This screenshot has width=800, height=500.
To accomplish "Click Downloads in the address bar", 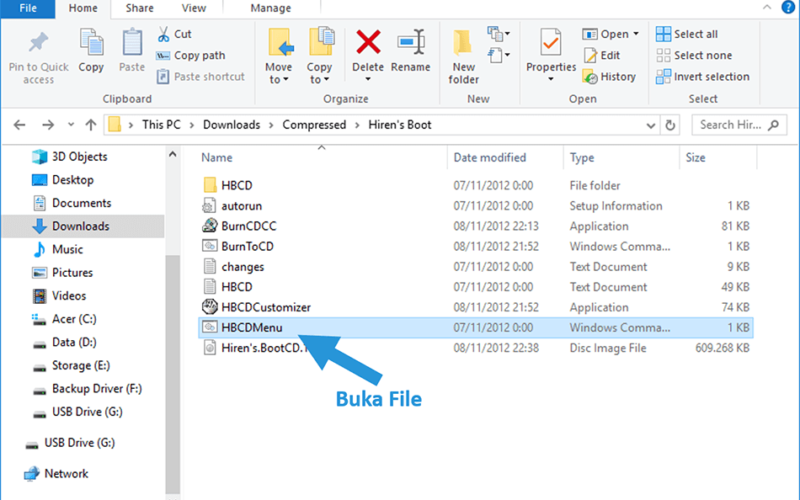I will (x=232, y=125).
